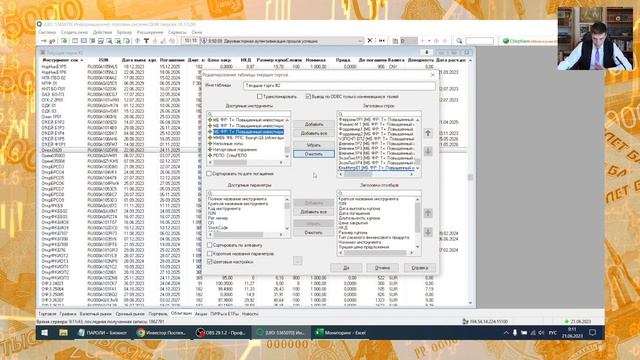Click search field above Доступные инструменты list

tap(249, 113)
